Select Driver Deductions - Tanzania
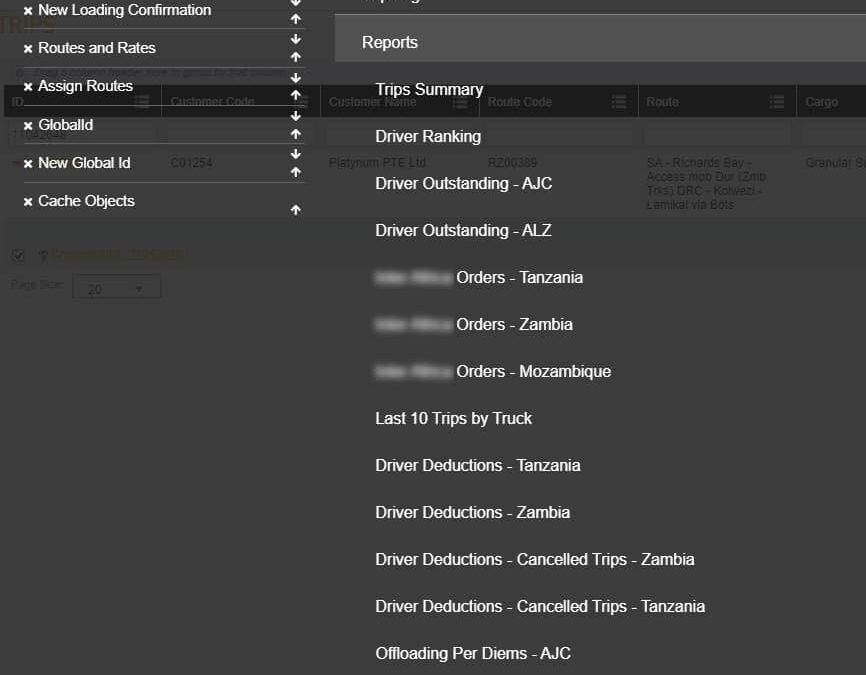 [478, 465]
